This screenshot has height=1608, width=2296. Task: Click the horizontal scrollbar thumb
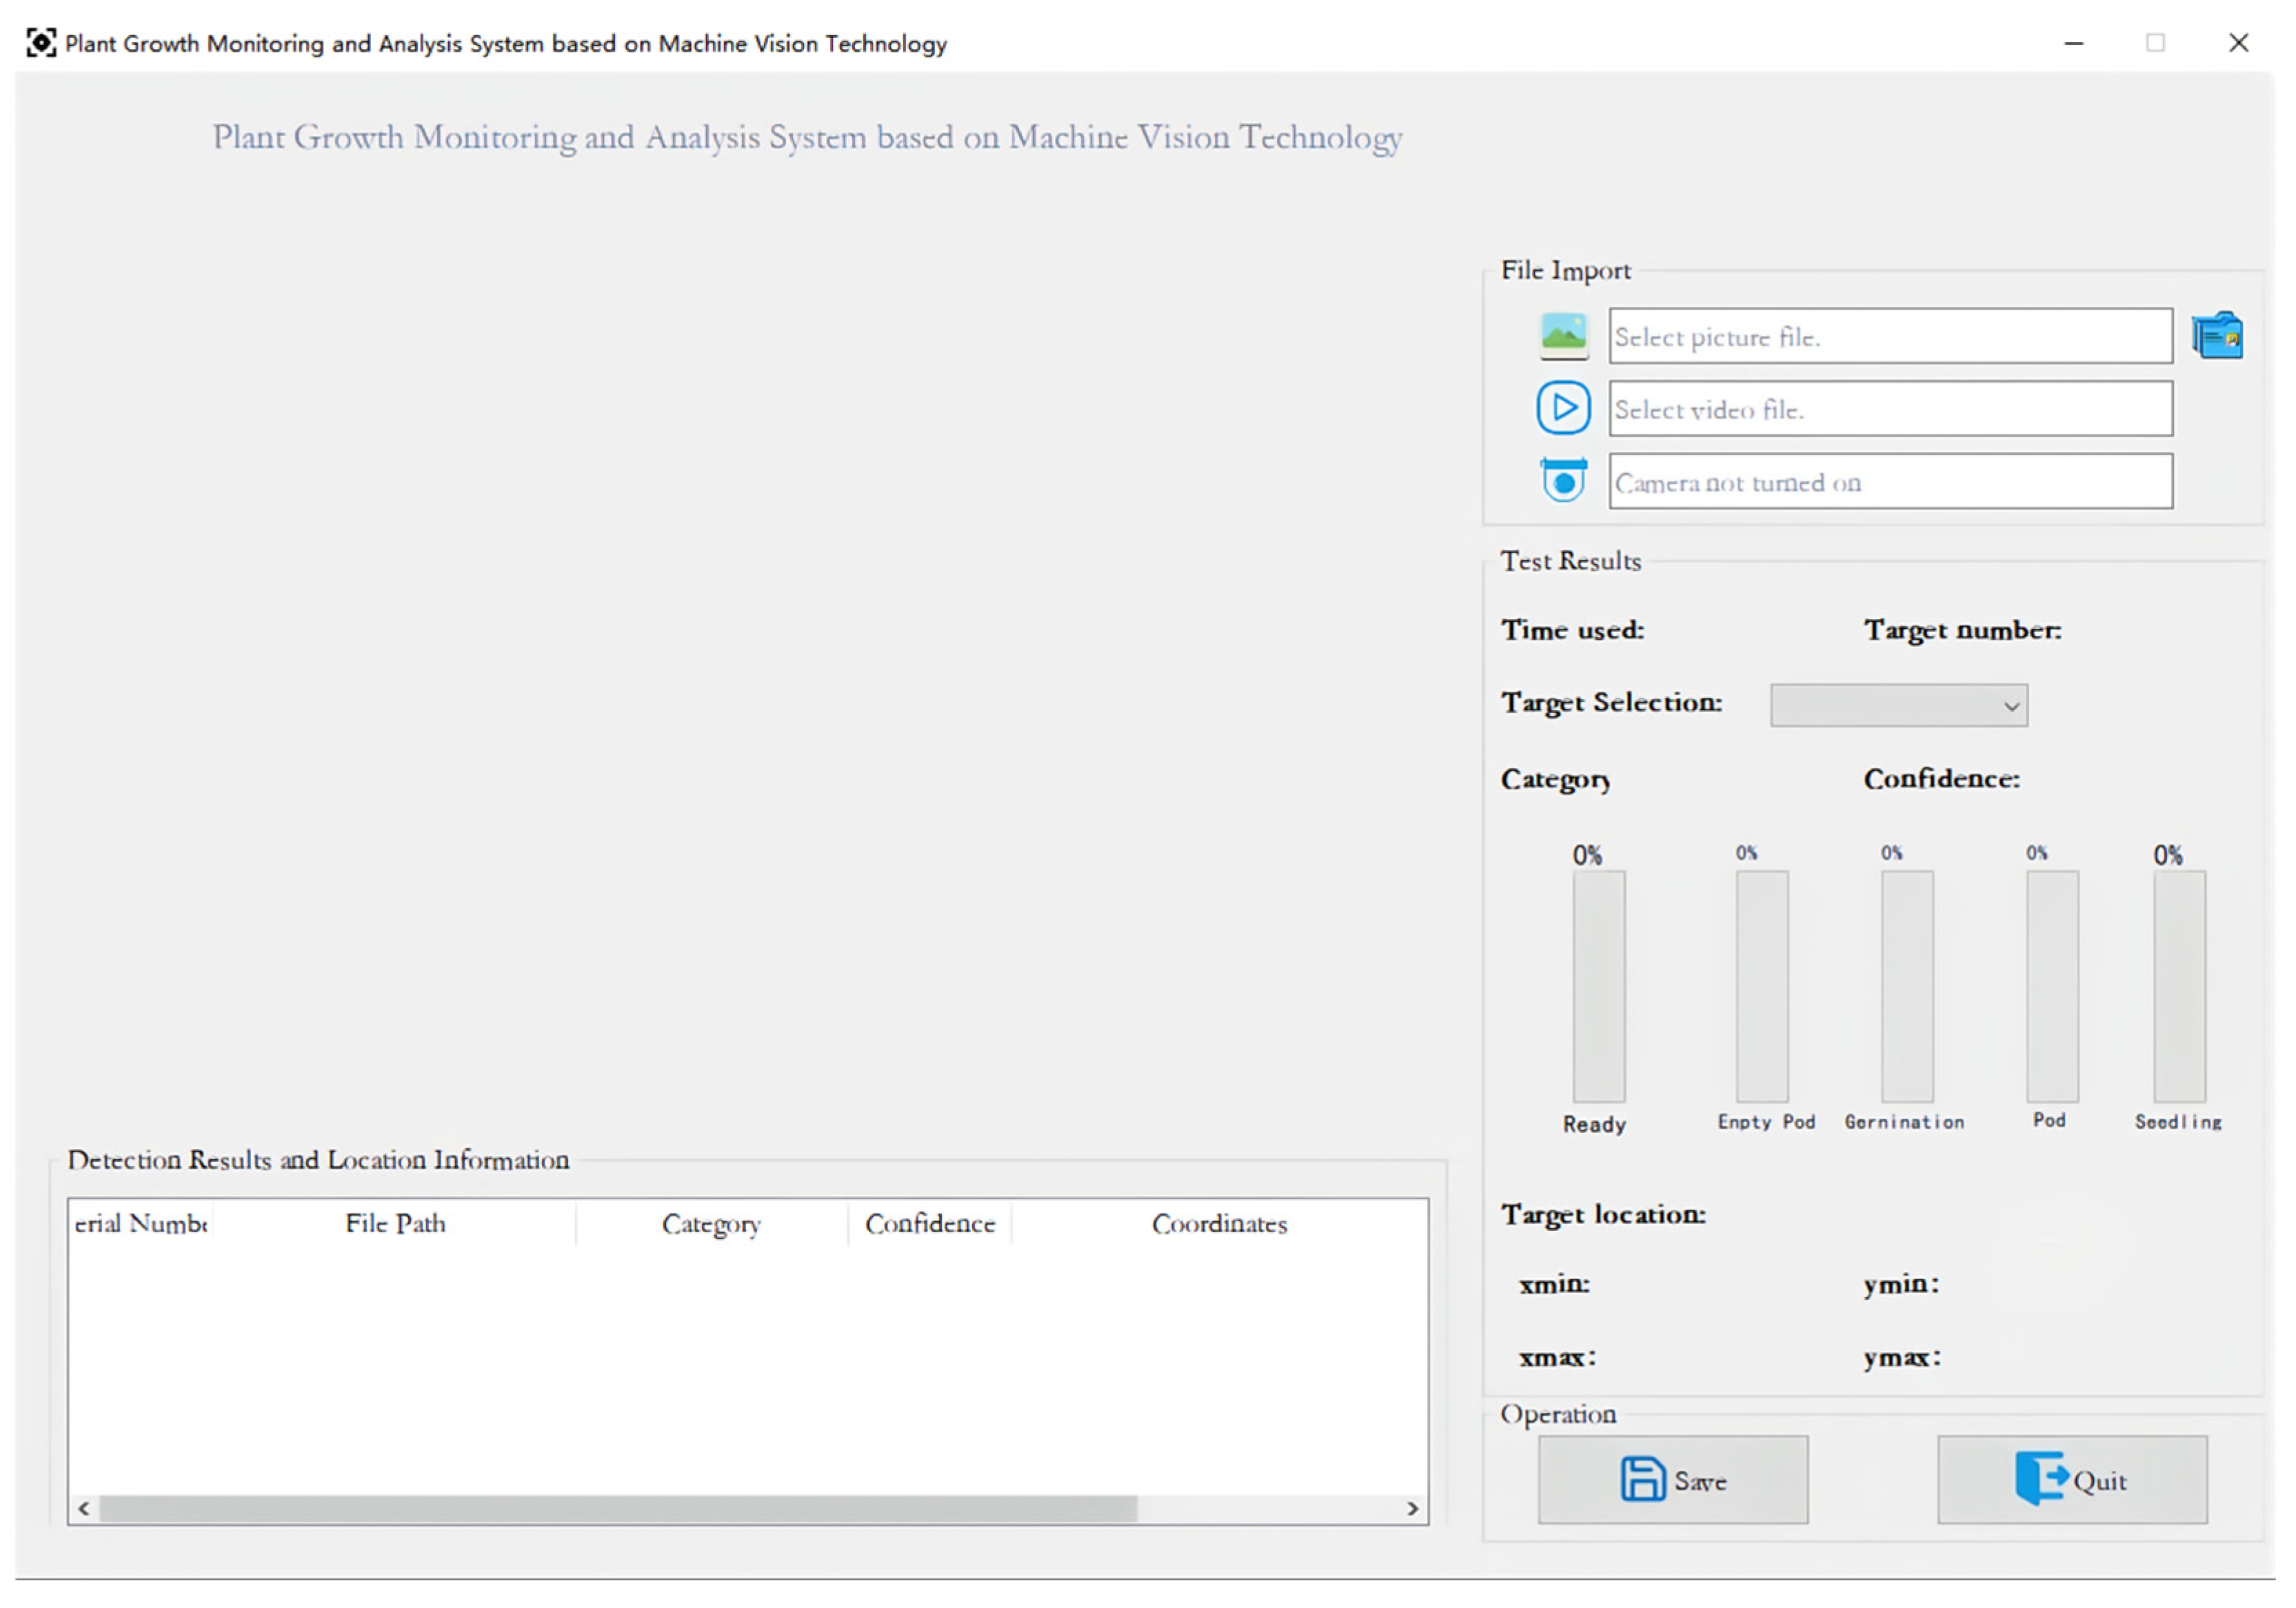618,1509
